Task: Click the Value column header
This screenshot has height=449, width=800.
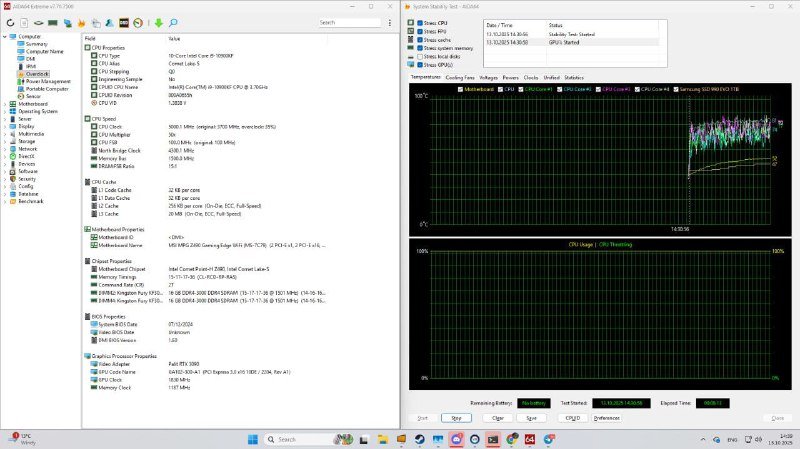Action: 174,39
